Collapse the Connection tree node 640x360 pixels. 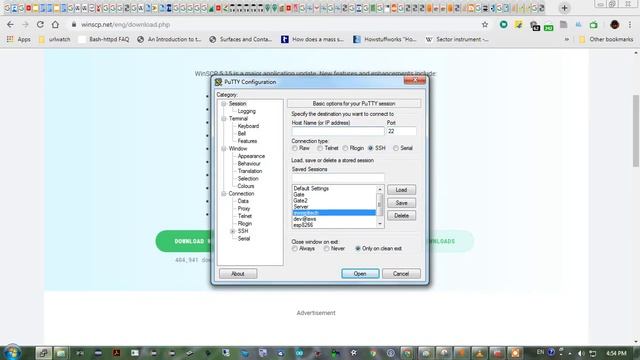coord(224,193)
